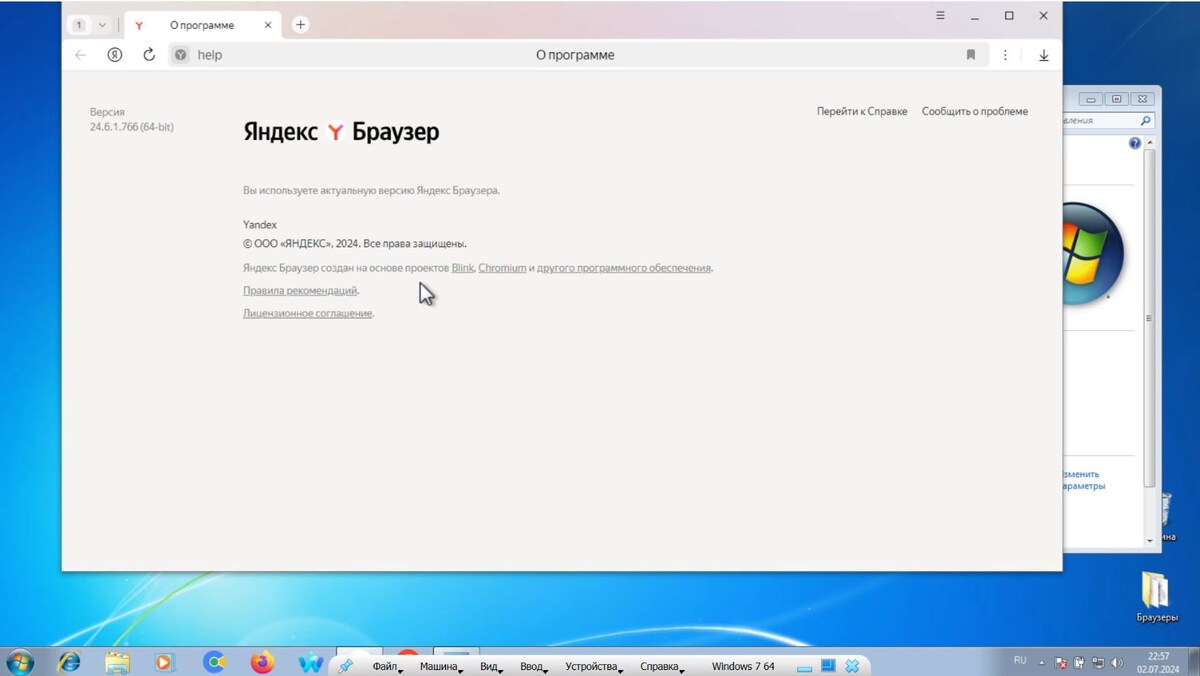Maximize the background control panel window
This screenshot has width=1200, height=676.
(1117, 98)
